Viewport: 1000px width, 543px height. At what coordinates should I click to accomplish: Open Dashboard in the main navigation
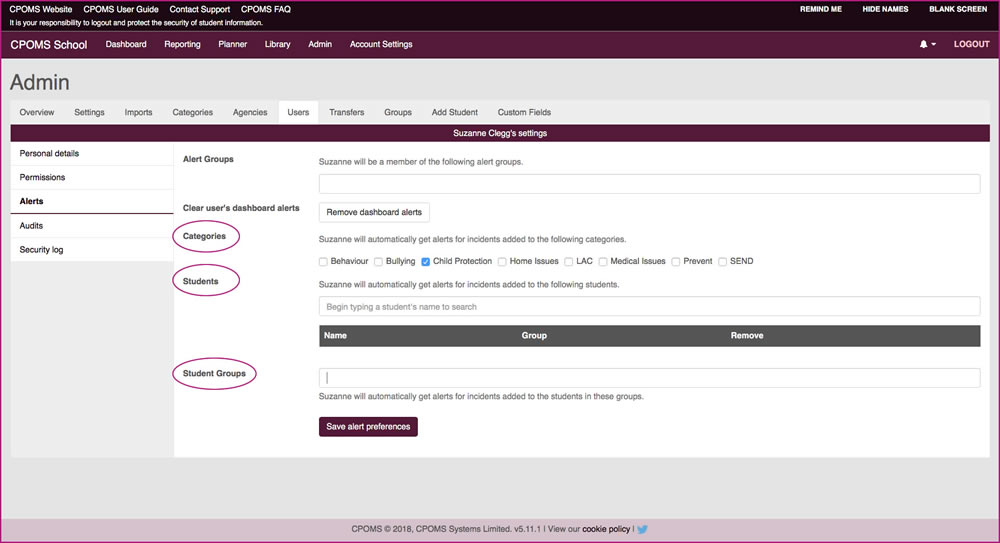126,44
